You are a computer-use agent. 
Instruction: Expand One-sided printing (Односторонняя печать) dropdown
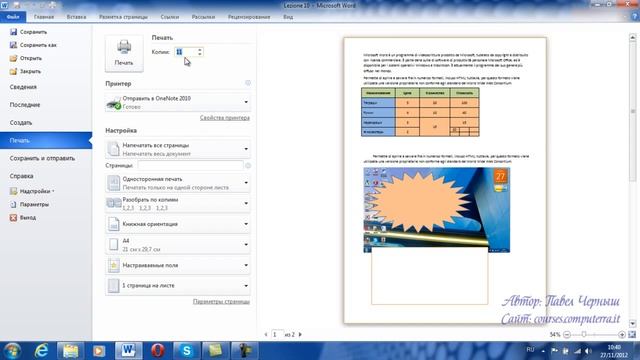tap(178, 183)
